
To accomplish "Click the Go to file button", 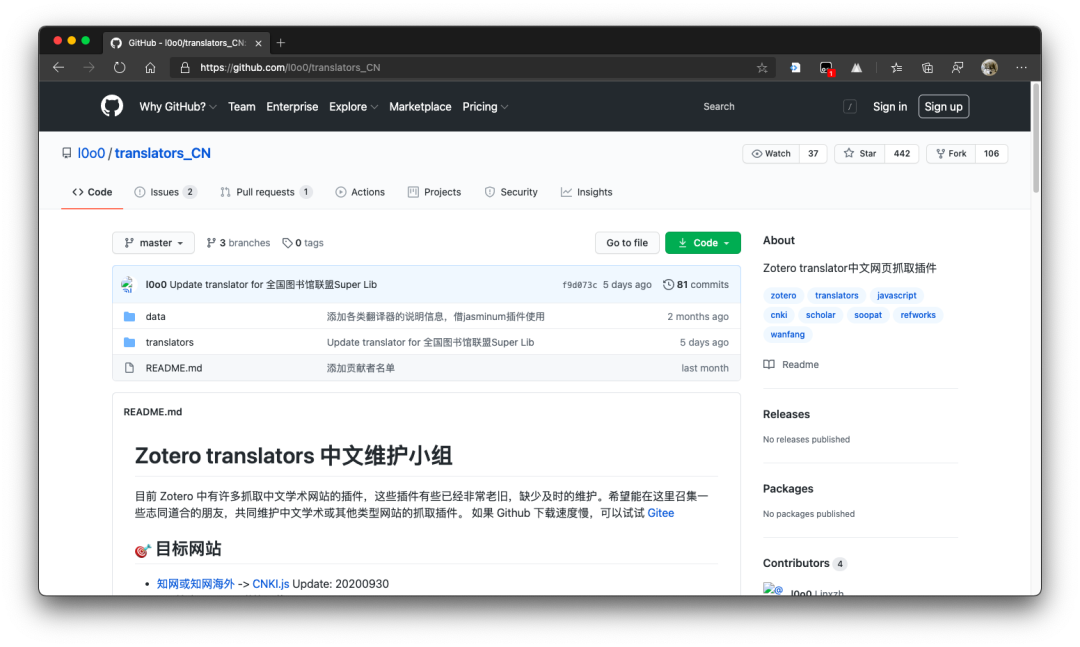I will [627, 243].
